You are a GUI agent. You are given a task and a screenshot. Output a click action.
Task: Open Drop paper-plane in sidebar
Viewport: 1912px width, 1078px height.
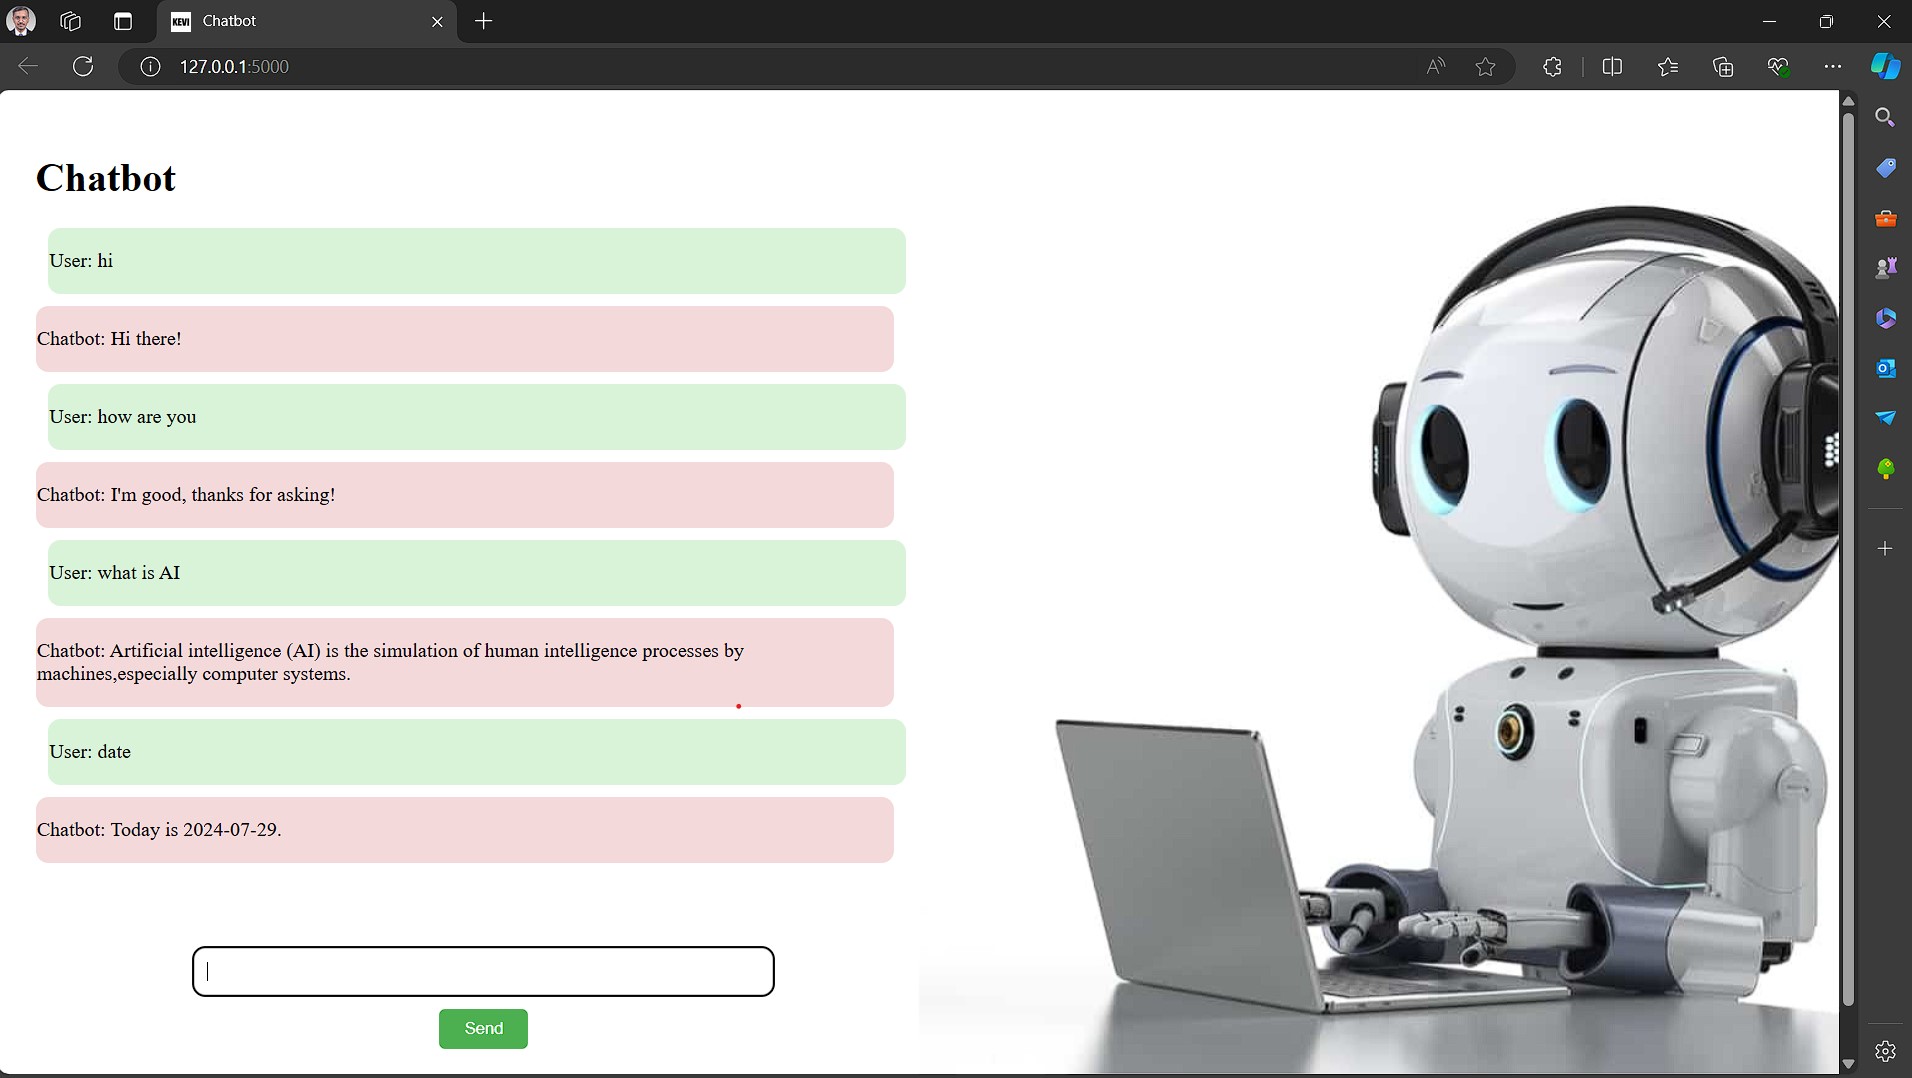[x=1885, y=418]
